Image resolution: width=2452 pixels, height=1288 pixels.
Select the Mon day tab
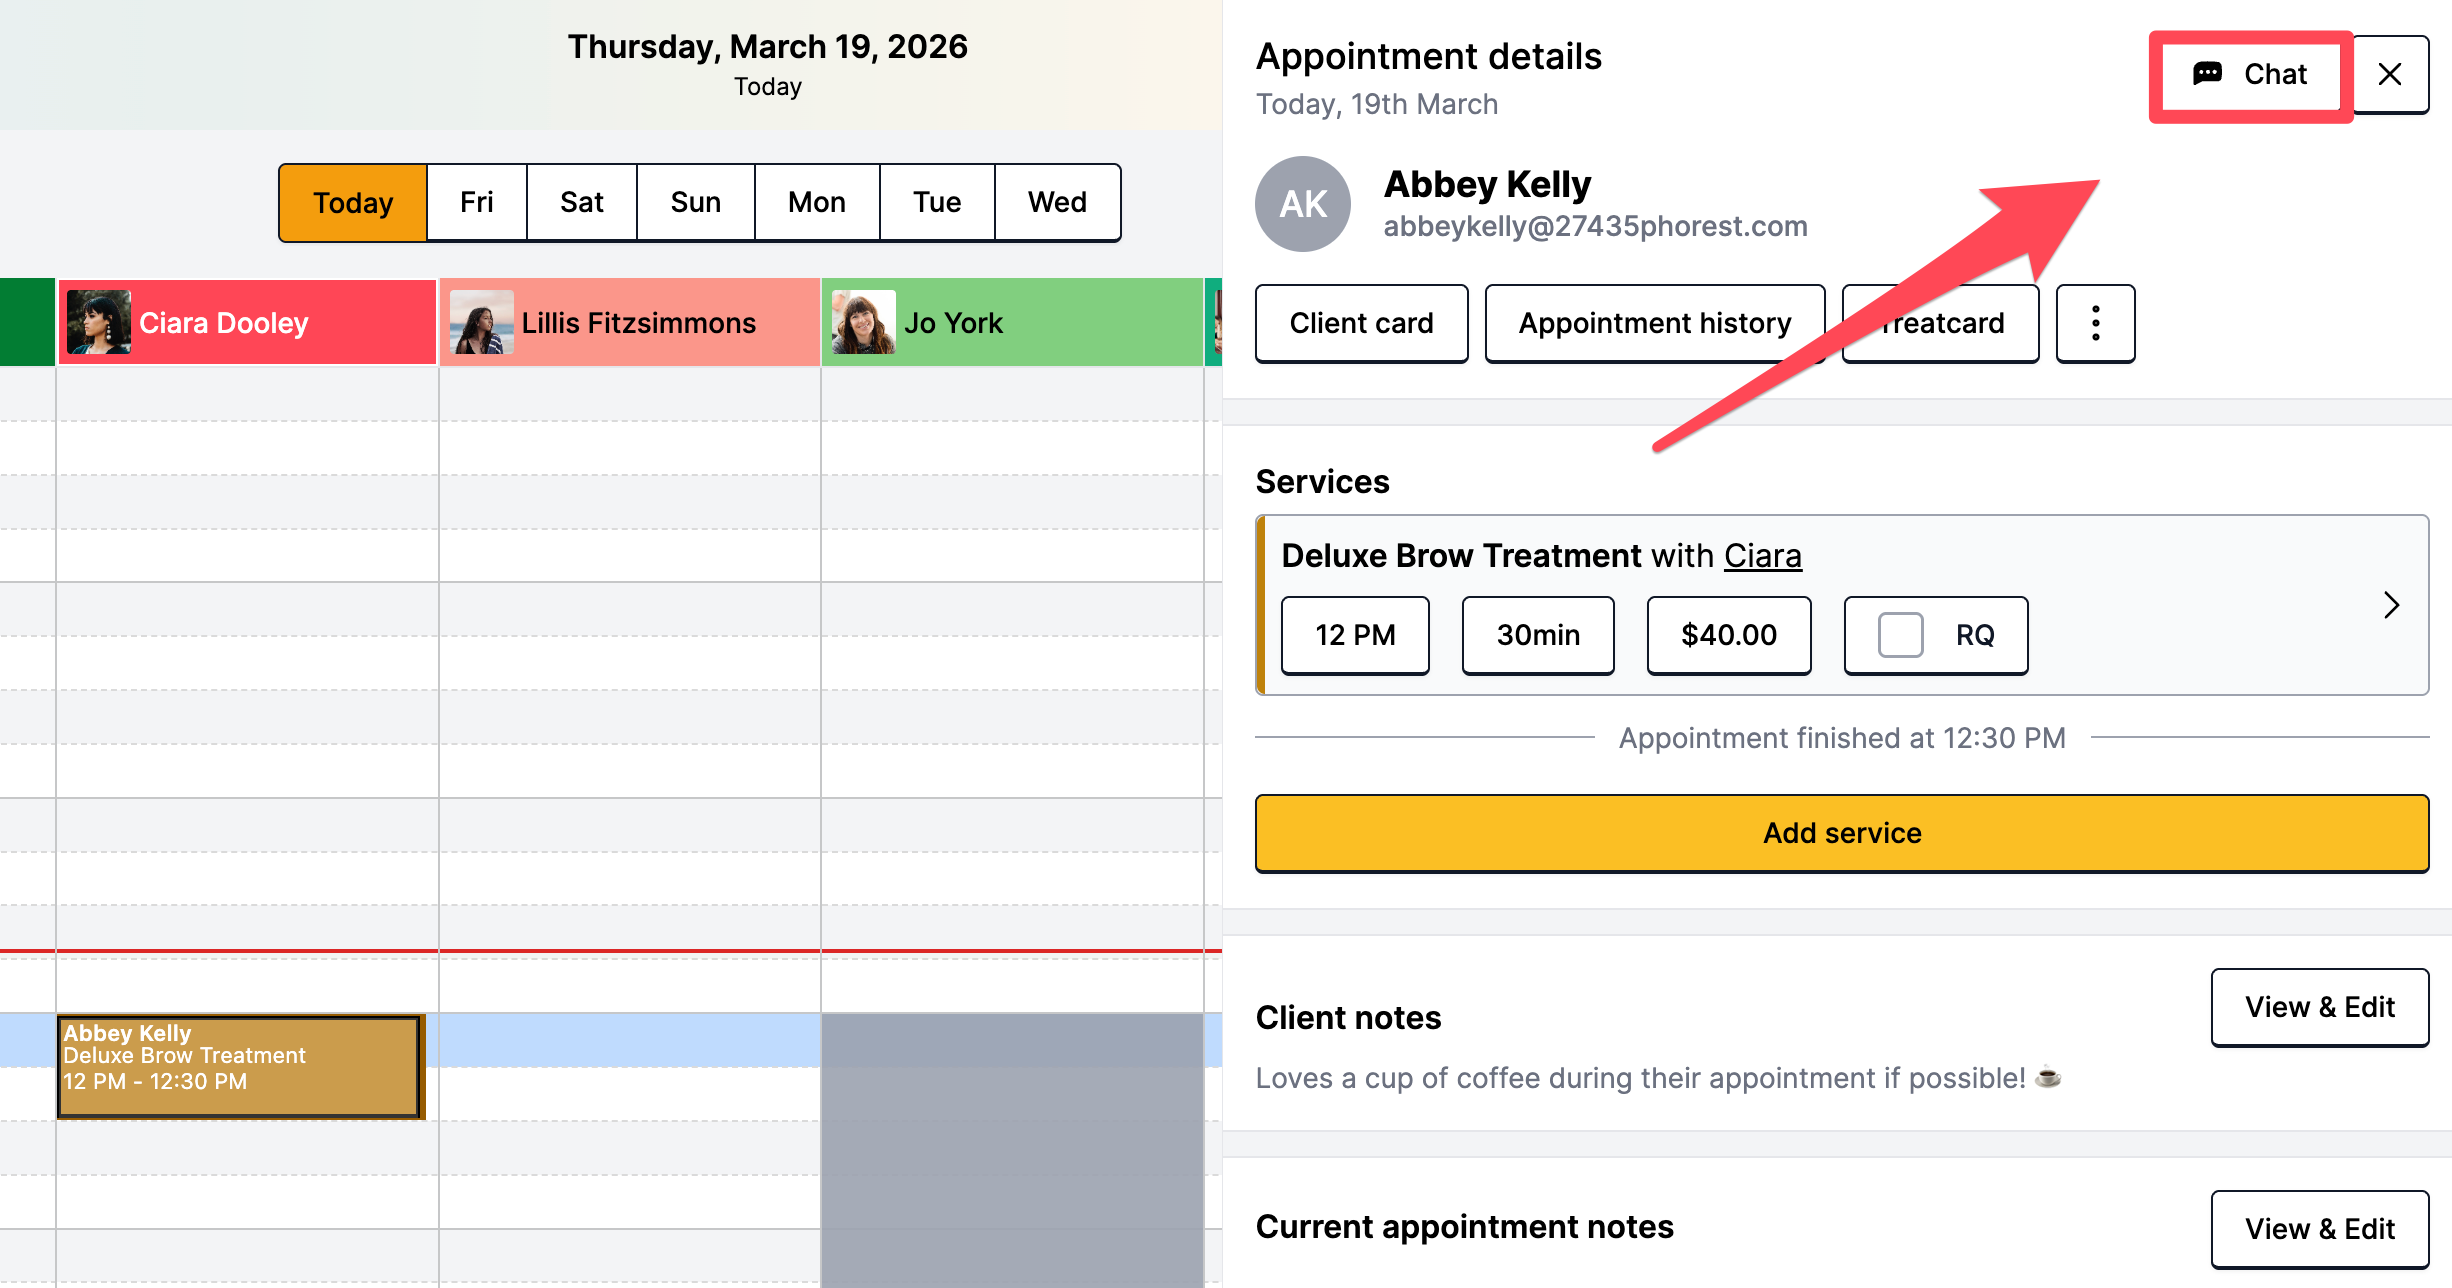tap(816, 203)
